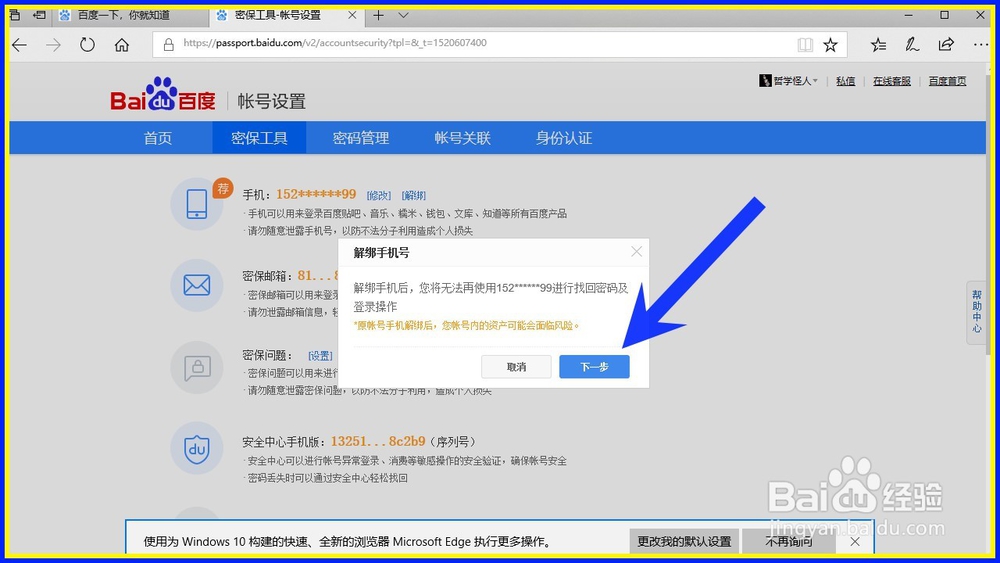The width and height of the screenshot is (1000, 563).
Task: Select the 身份认证 navigation tab
Action: click(x=564, y=138)
